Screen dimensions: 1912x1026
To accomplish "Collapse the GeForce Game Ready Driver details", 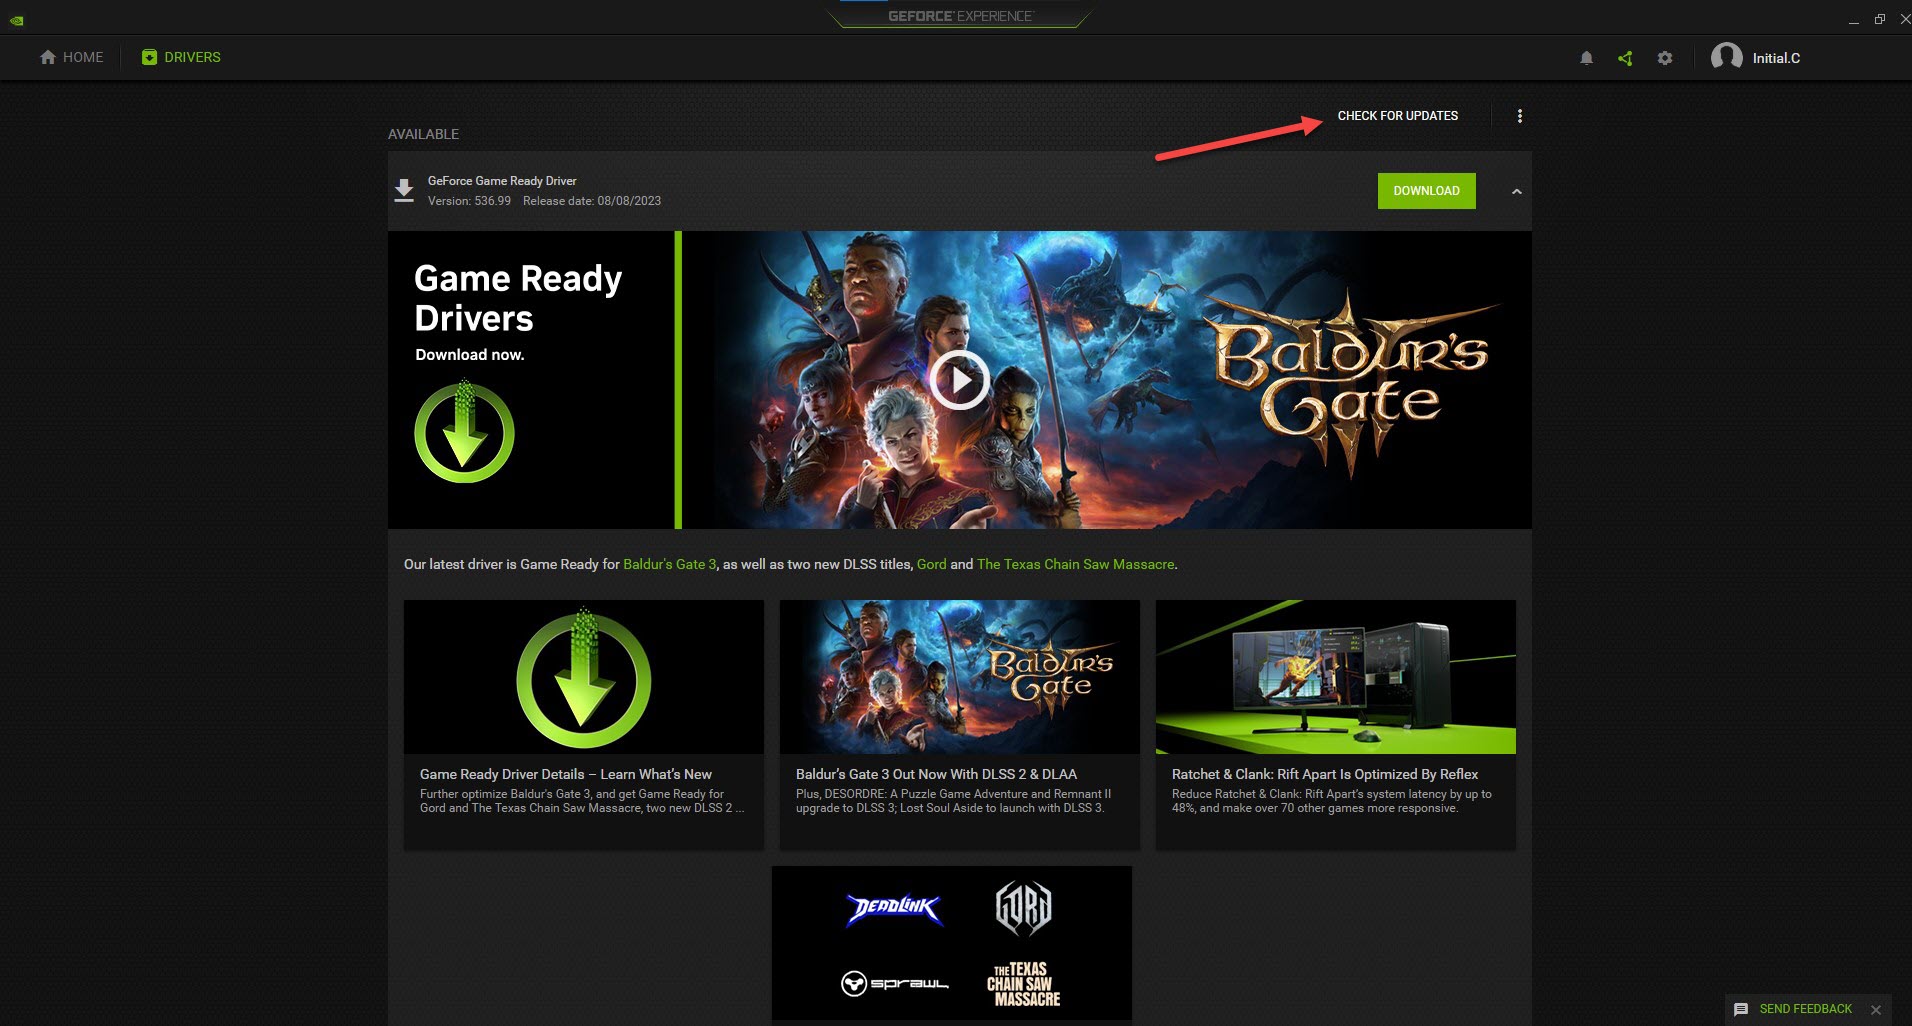I will click(x=1517, y=191).
